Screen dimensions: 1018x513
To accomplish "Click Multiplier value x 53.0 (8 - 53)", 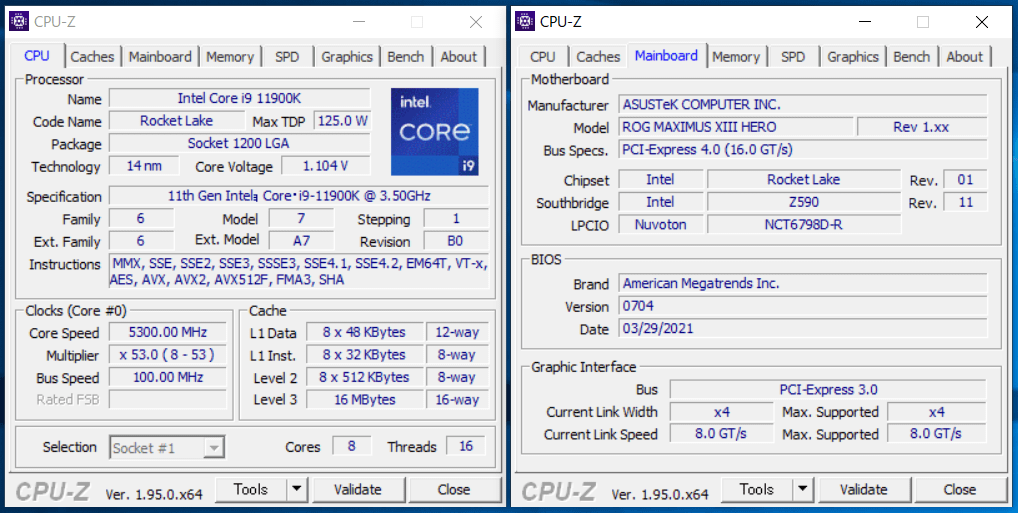I will (168, 355).
